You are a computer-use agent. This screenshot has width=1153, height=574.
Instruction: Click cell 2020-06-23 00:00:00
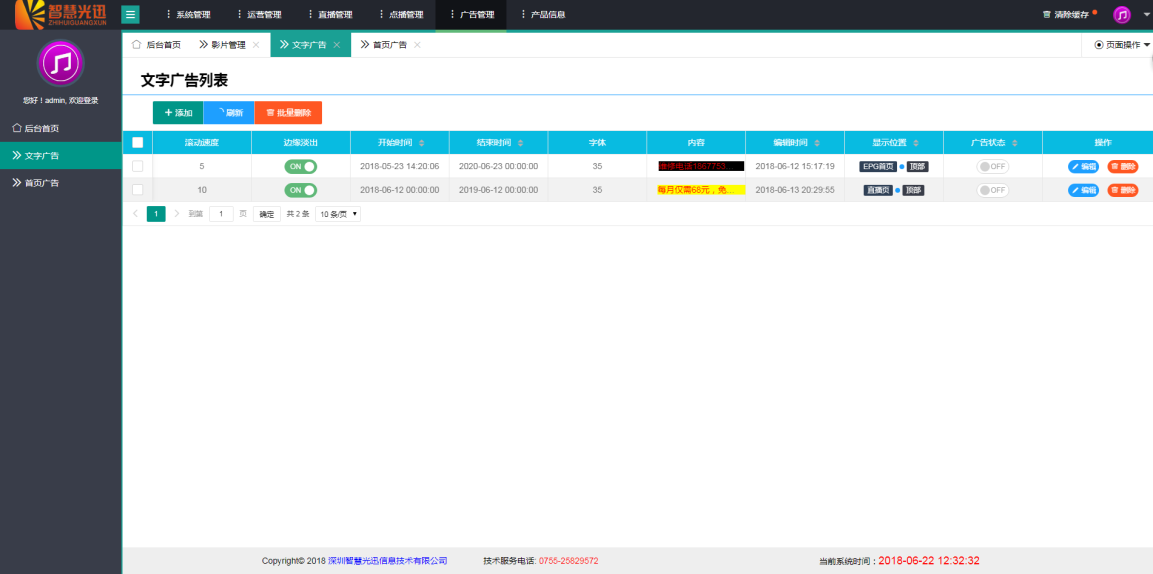pos(499,166)
